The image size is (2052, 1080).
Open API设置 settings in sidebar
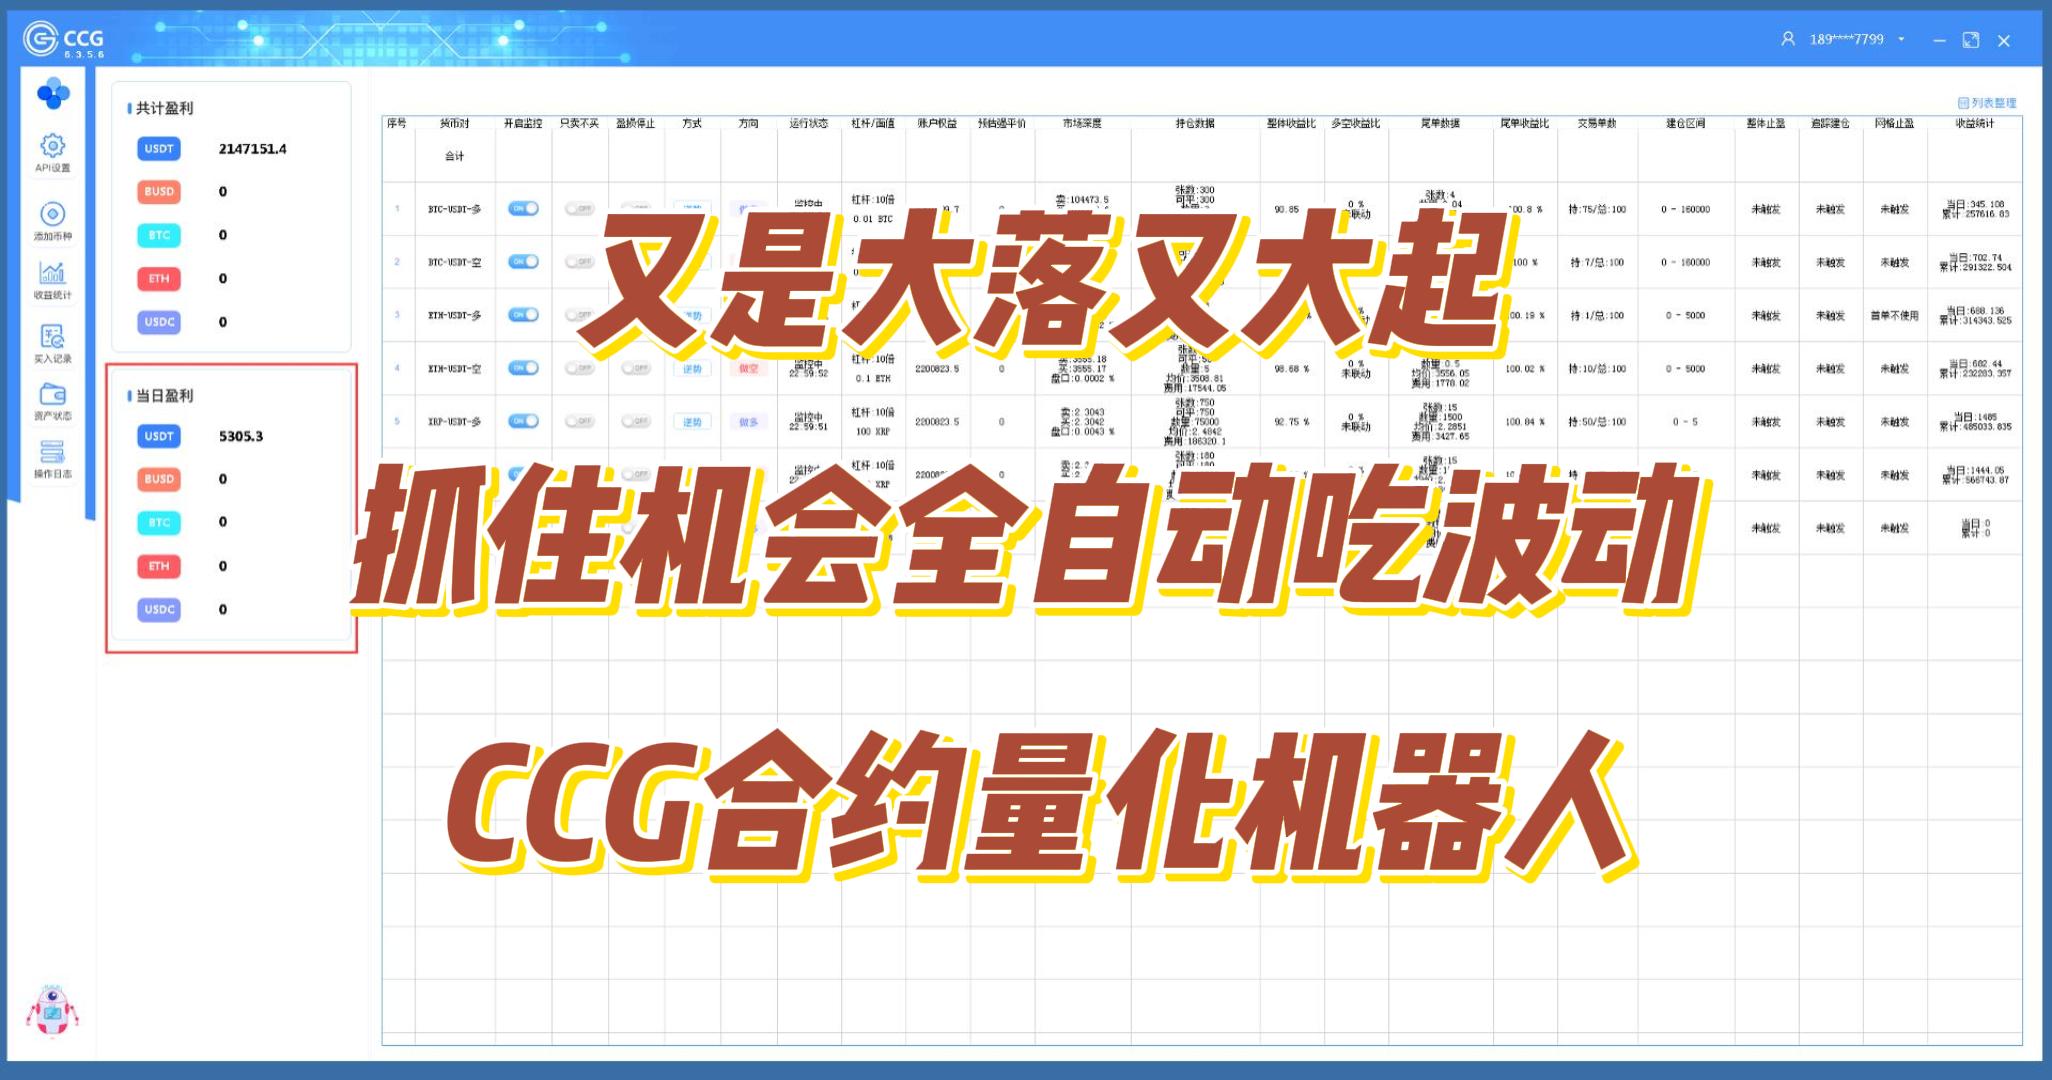tap(52, 151)
